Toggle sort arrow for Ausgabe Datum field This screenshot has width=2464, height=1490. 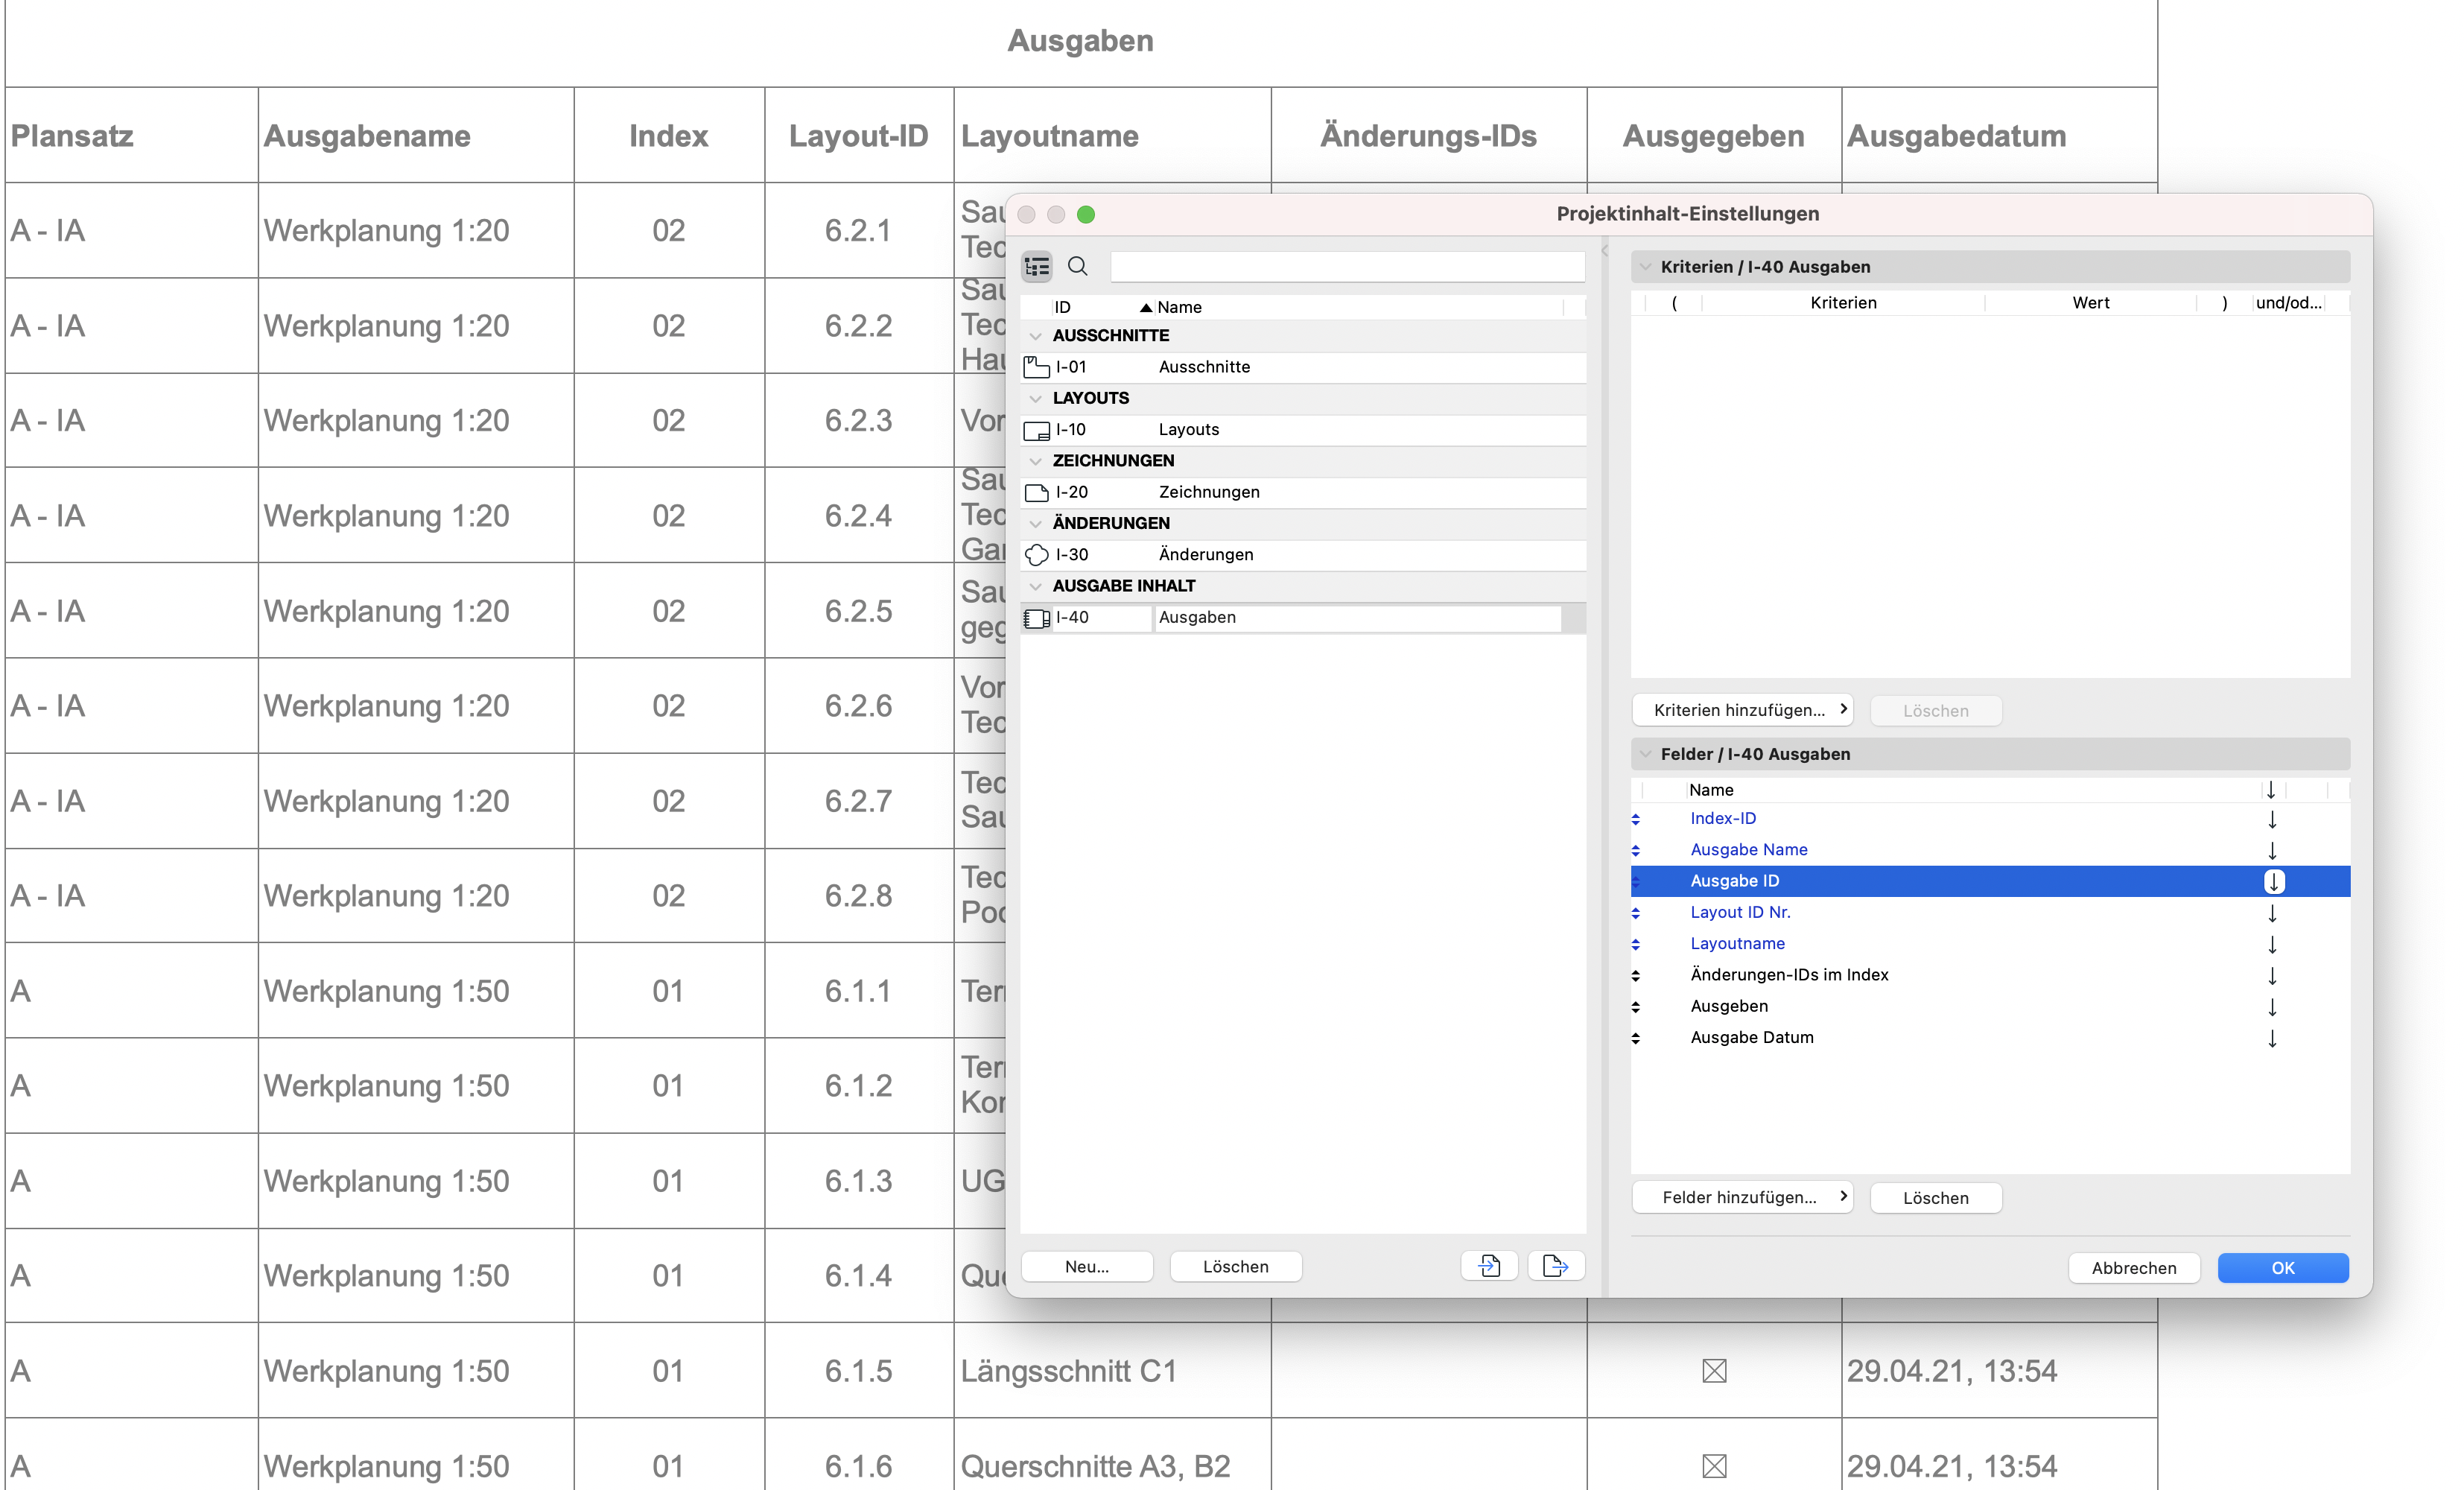[2273, 1038]
